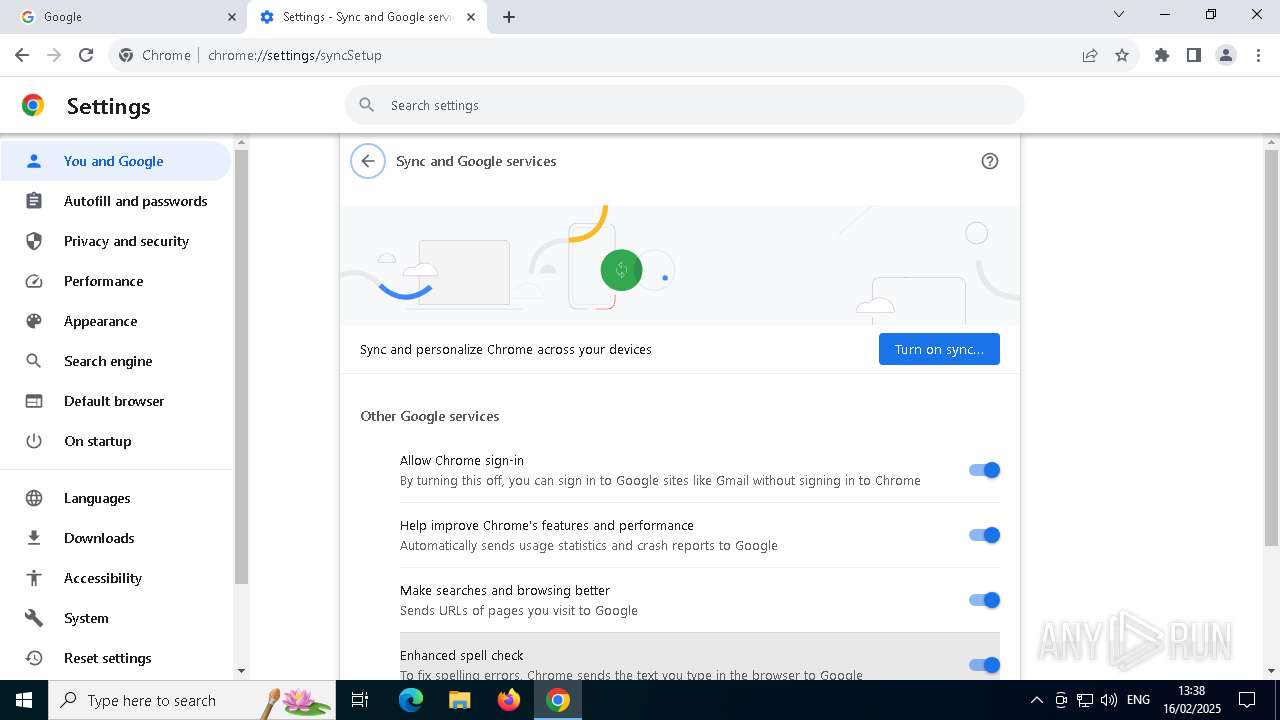Open a new tab with plus button
This screenshot has width=1280, height=720.
[x=508, y=17]
